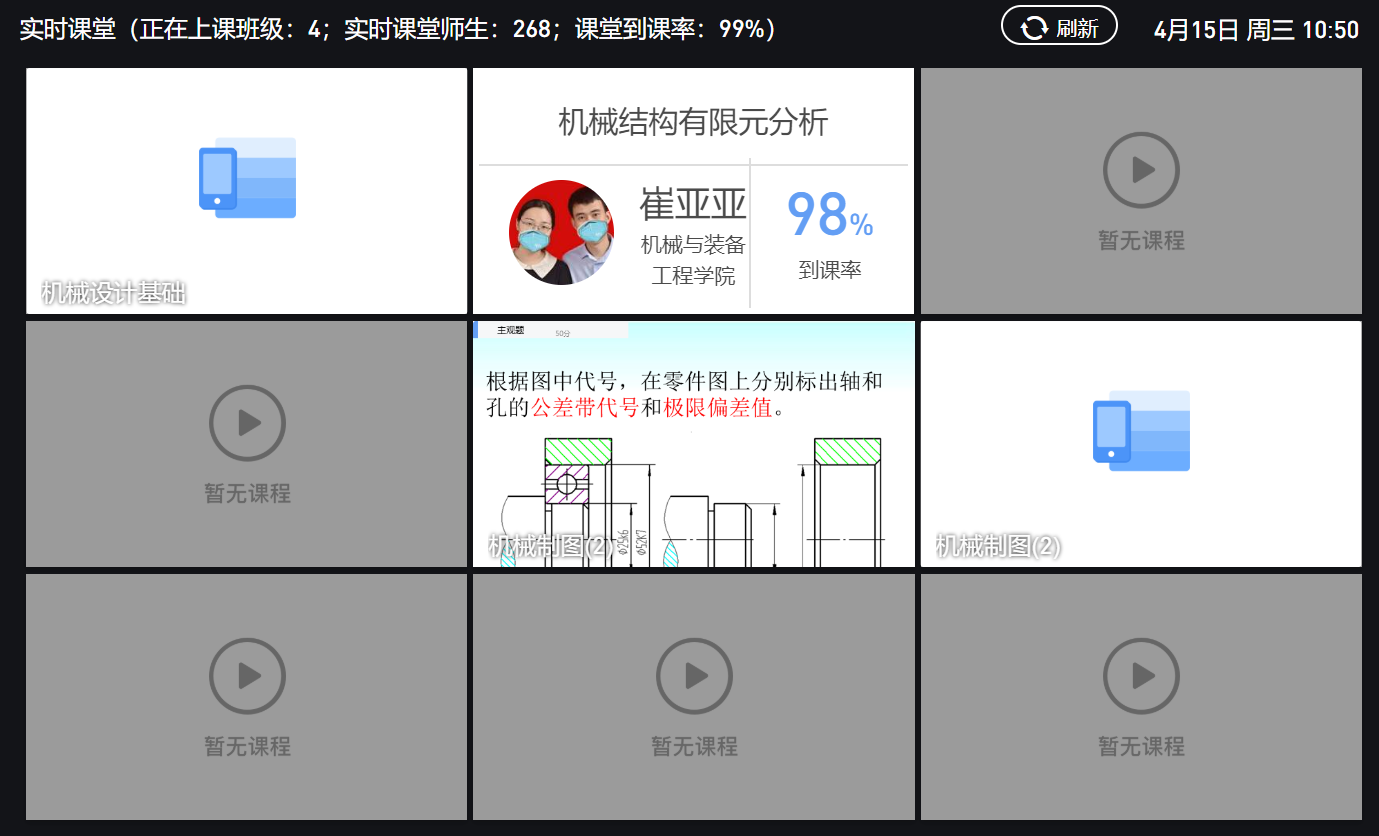Image resolution: width=1379 pixels, height=836 pixels.
Task: Click the device icon in right 机械制图(2) tile
Action: [1141, 431]
